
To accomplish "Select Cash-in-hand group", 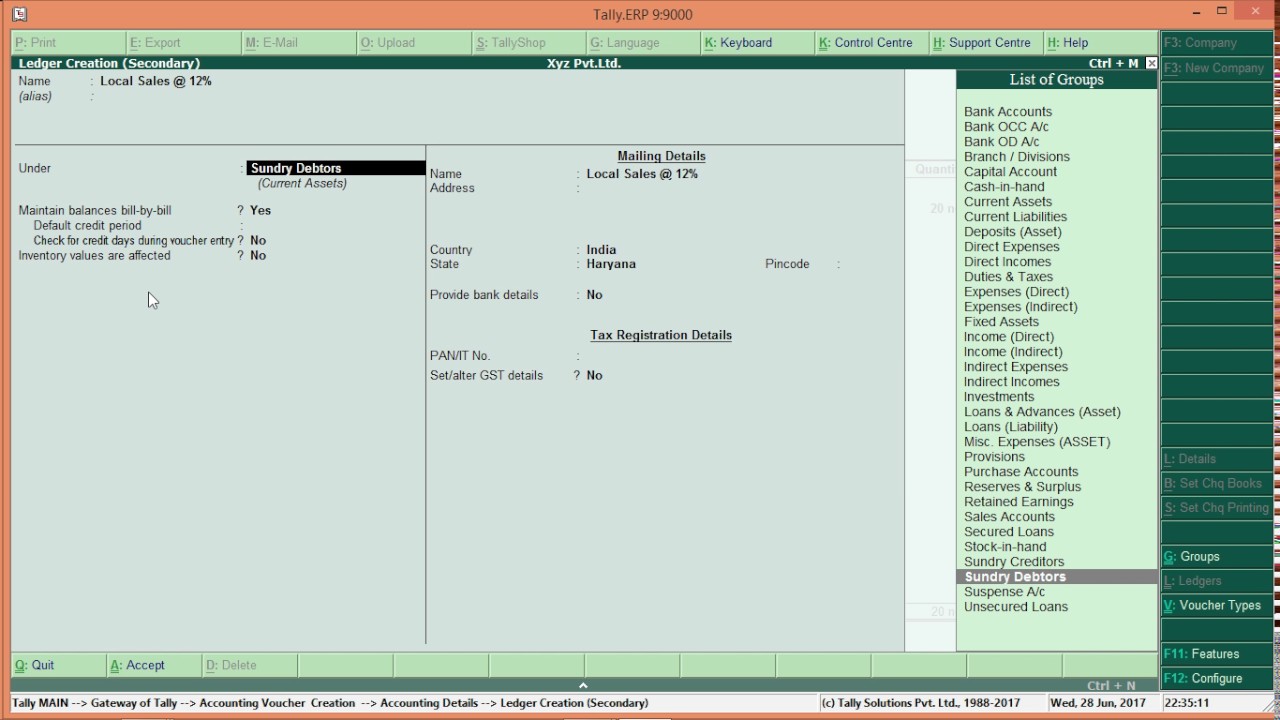I will tap(1004, 187).
